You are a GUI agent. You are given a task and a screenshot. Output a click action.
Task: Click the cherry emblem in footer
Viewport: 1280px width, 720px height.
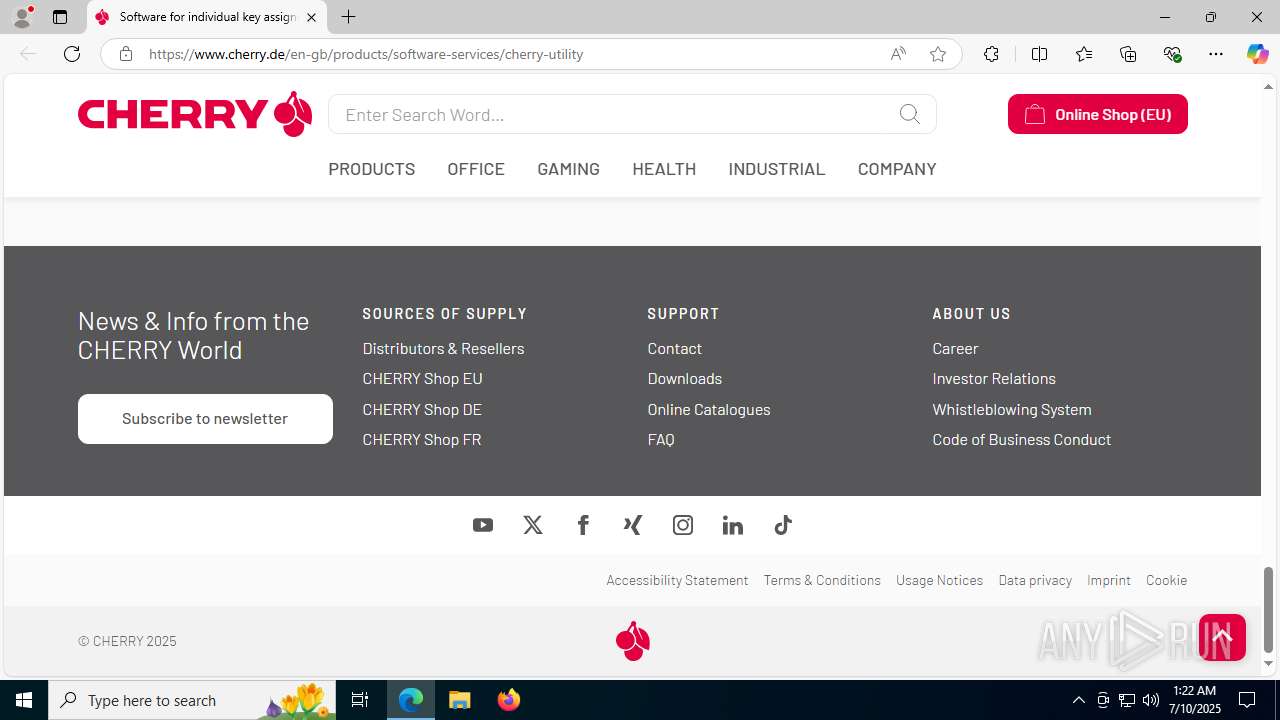[x=633, y=641]
